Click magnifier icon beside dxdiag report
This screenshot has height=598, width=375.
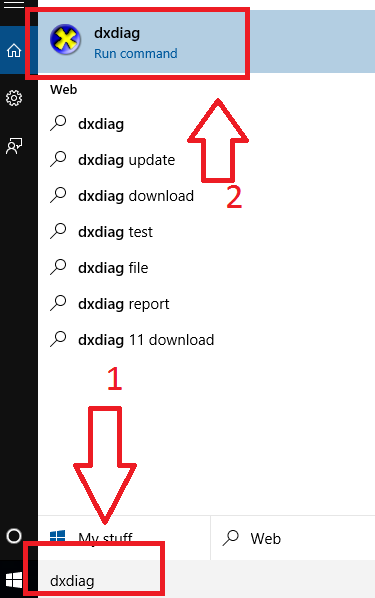[x=58, y=304]
